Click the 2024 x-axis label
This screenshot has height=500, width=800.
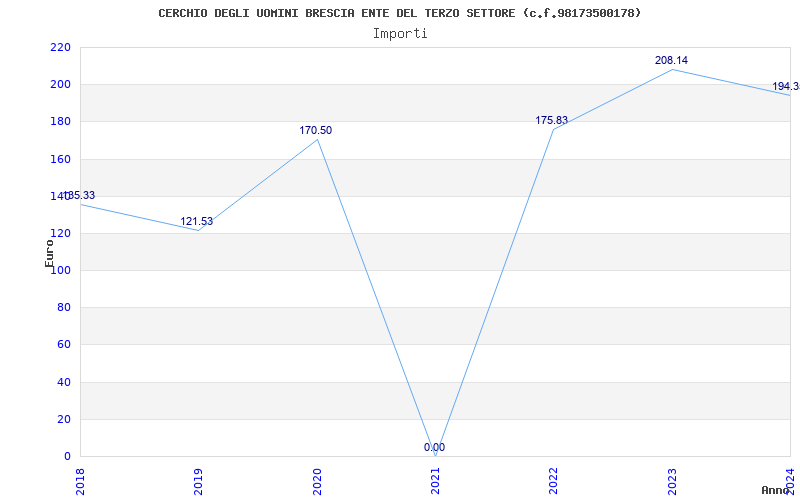790,481
